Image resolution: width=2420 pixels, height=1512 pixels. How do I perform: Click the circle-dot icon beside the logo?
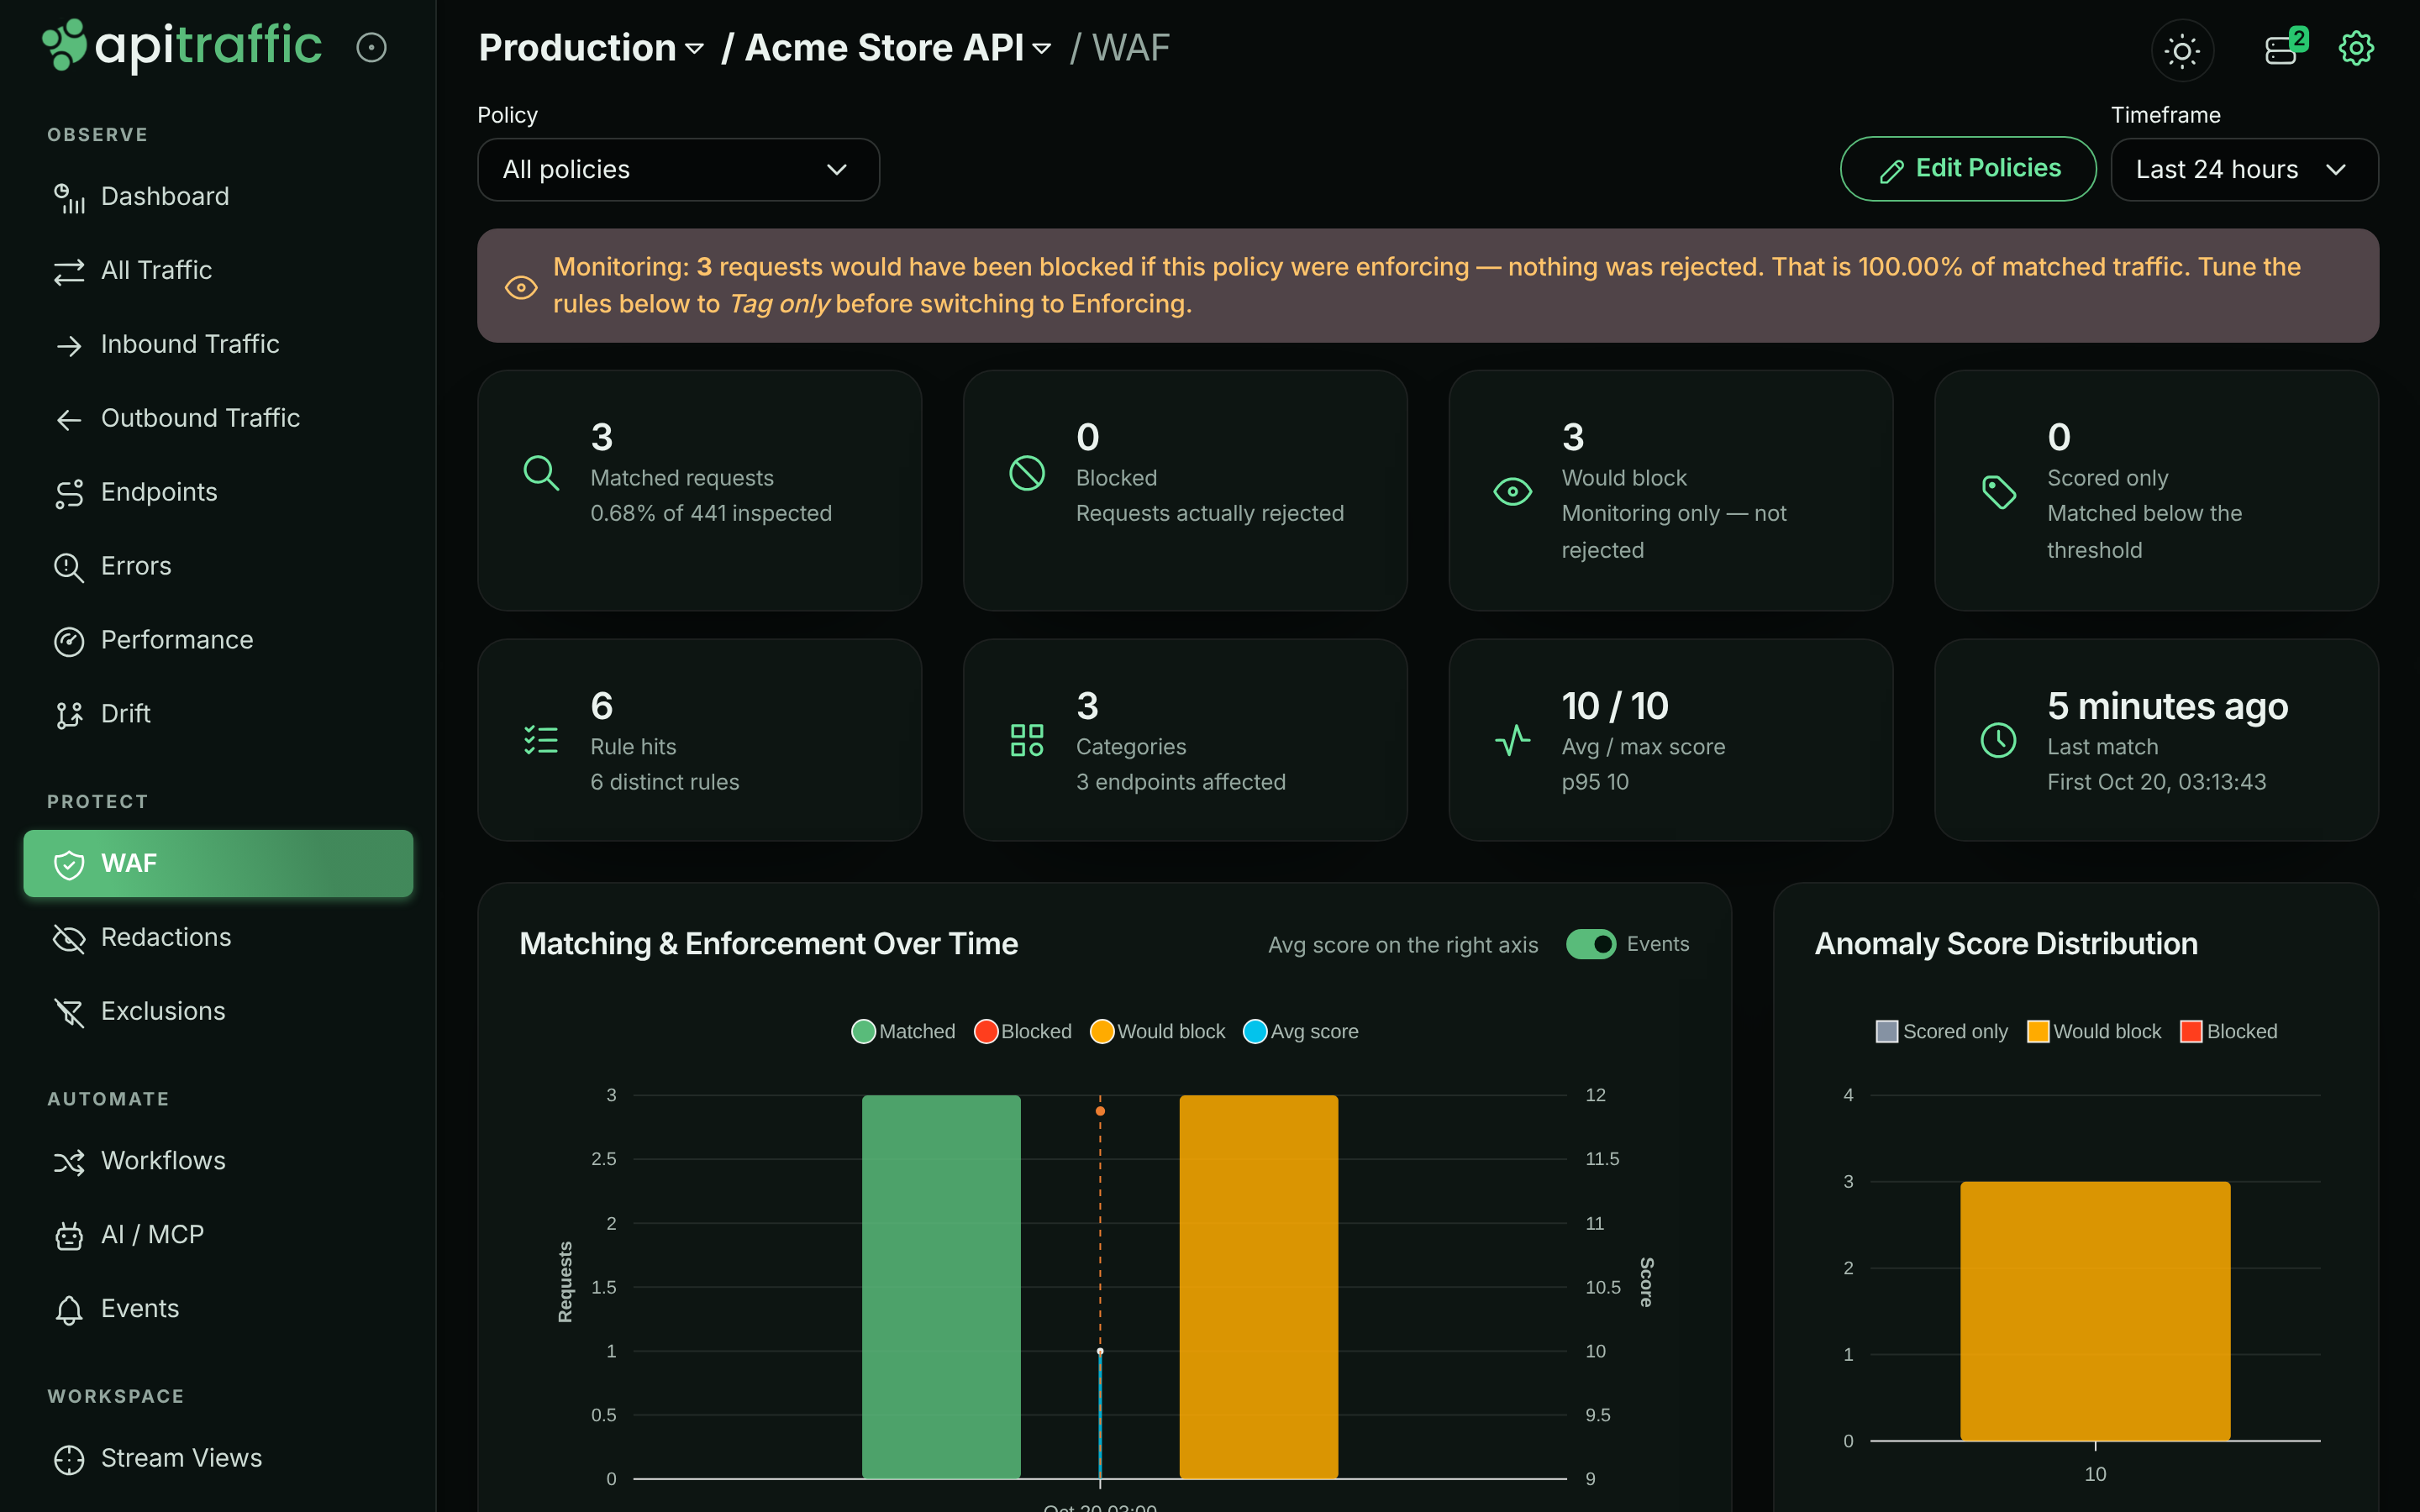[371, 47]
